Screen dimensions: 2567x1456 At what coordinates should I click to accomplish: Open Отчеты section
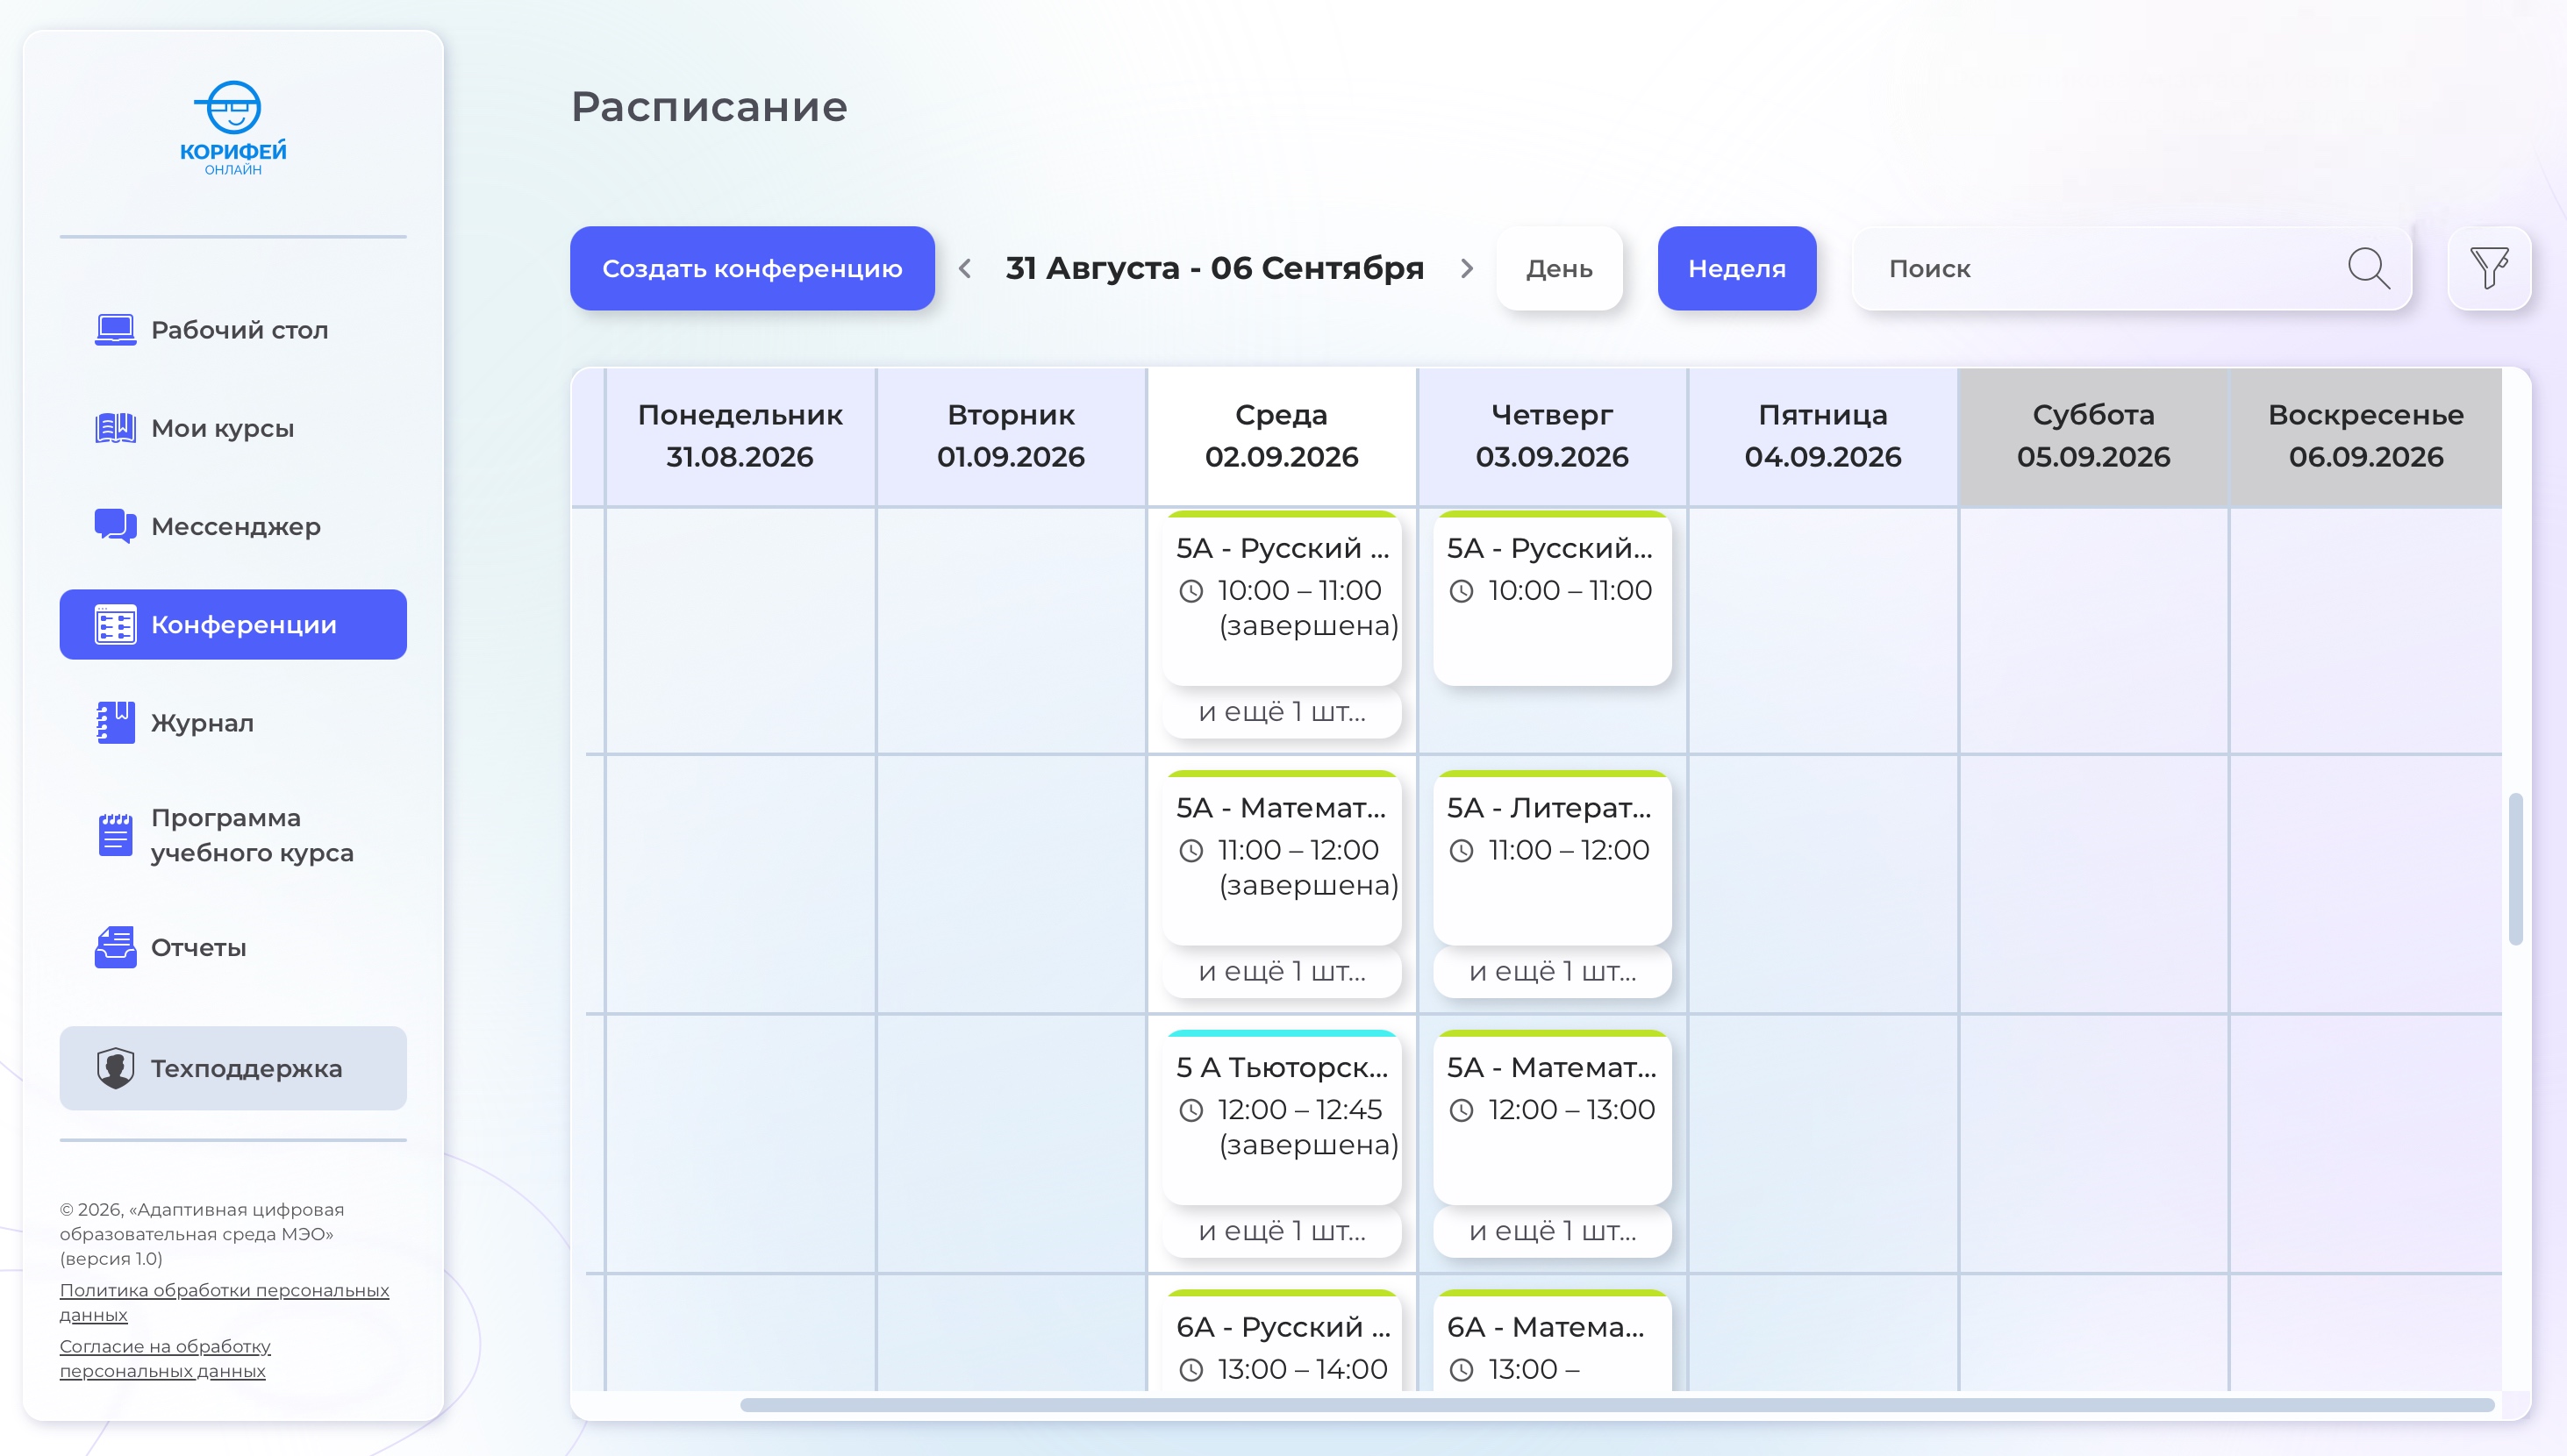[x=233, y=947]
